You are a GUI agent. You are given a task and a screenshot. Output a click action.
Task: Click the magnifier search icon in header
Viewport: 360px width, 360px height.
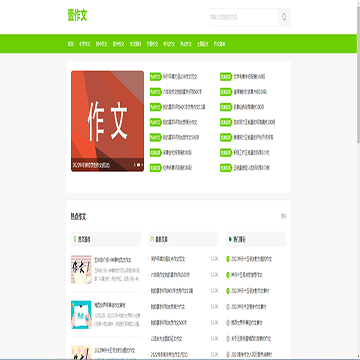(284, 17)
